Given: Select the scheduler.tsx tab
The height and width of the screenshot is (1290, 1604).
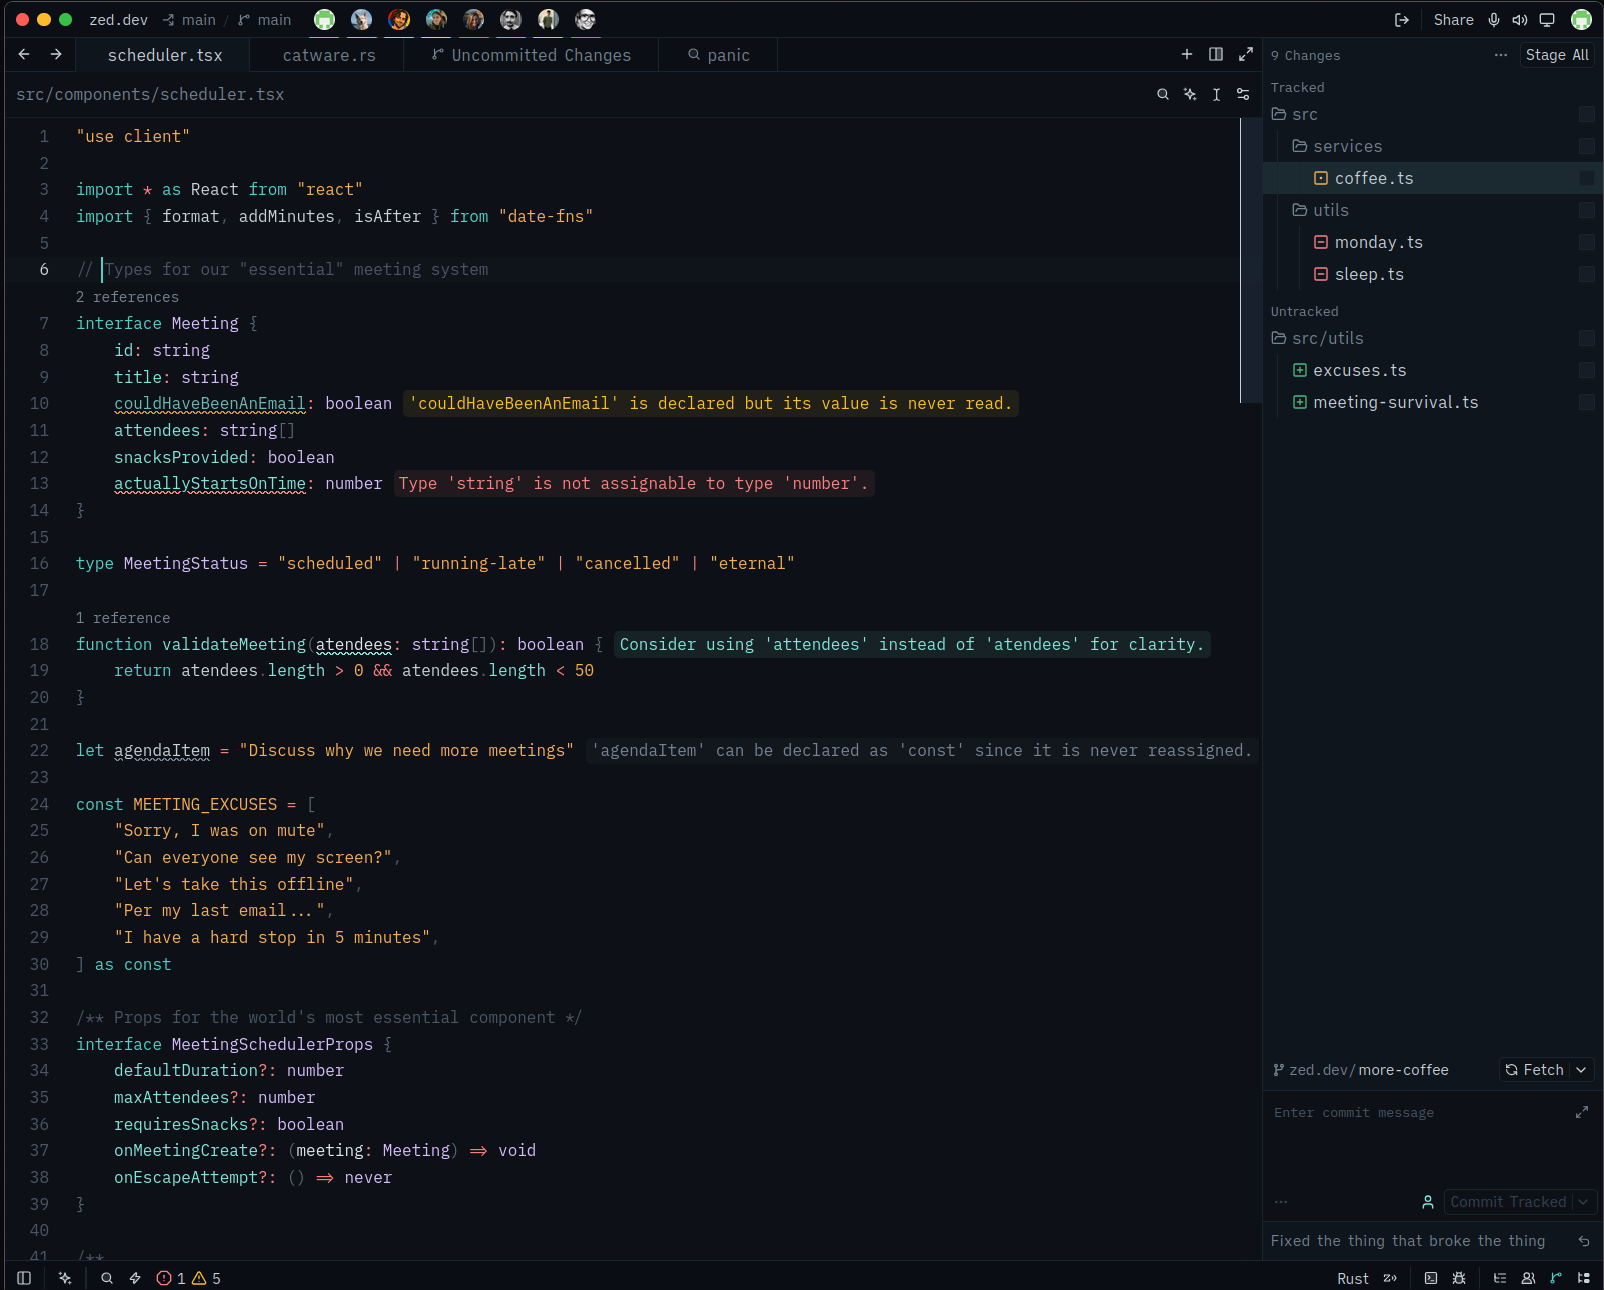Looking at the screenshot, I should (165, 55).
